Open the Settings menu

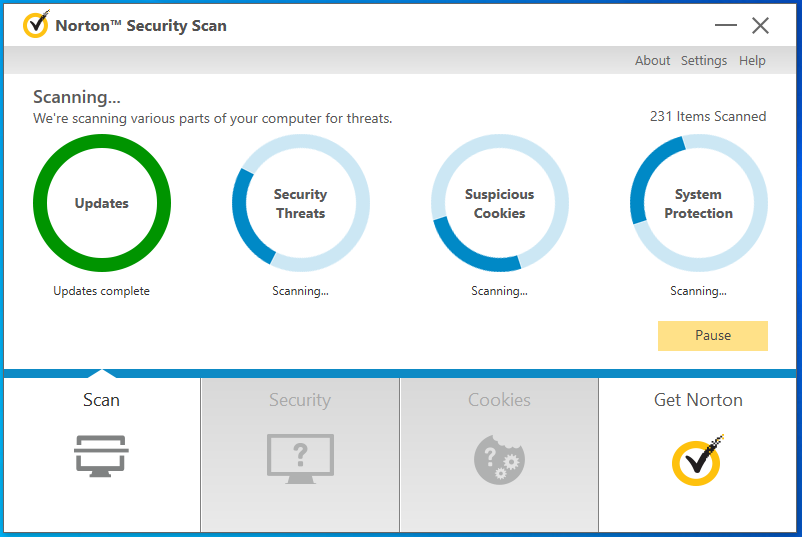(x=704, y=61)
